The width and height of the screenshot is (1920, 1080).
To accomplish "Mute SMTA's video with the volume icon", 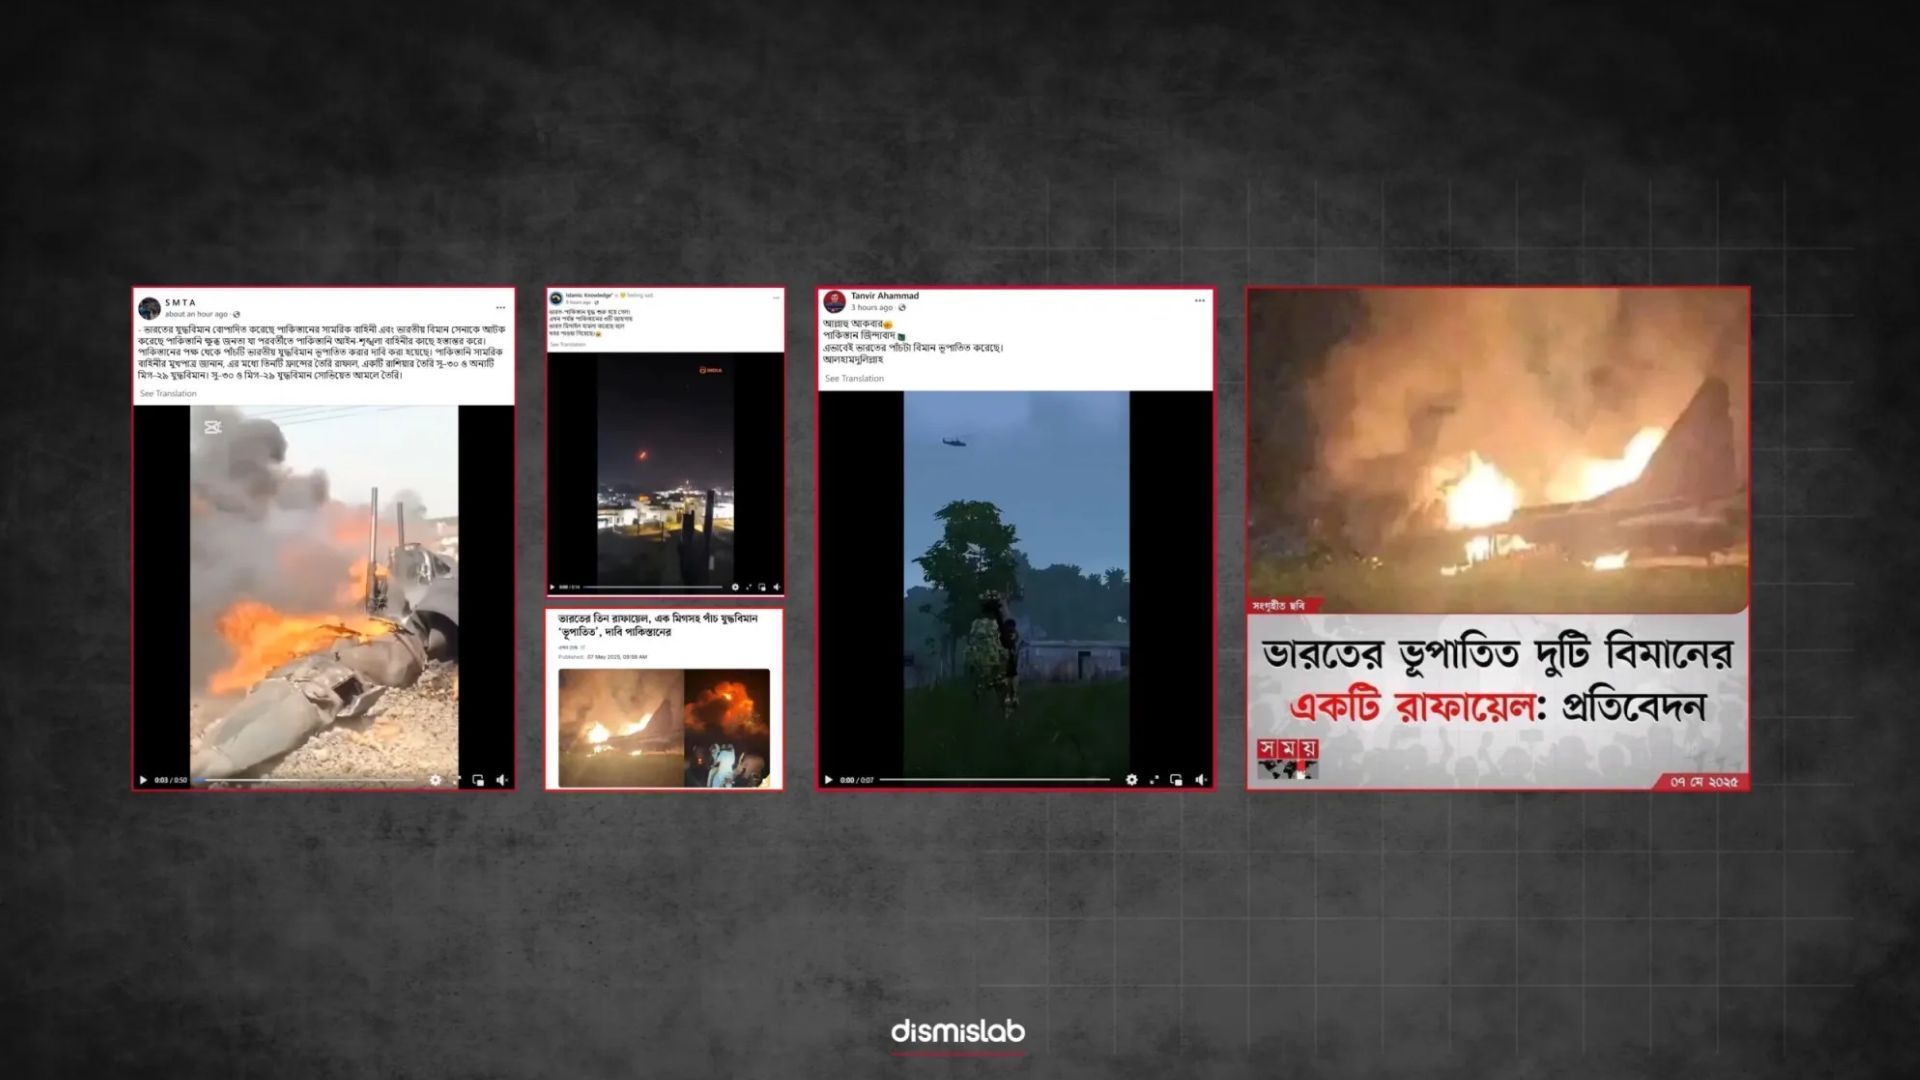I will [502, 781].
